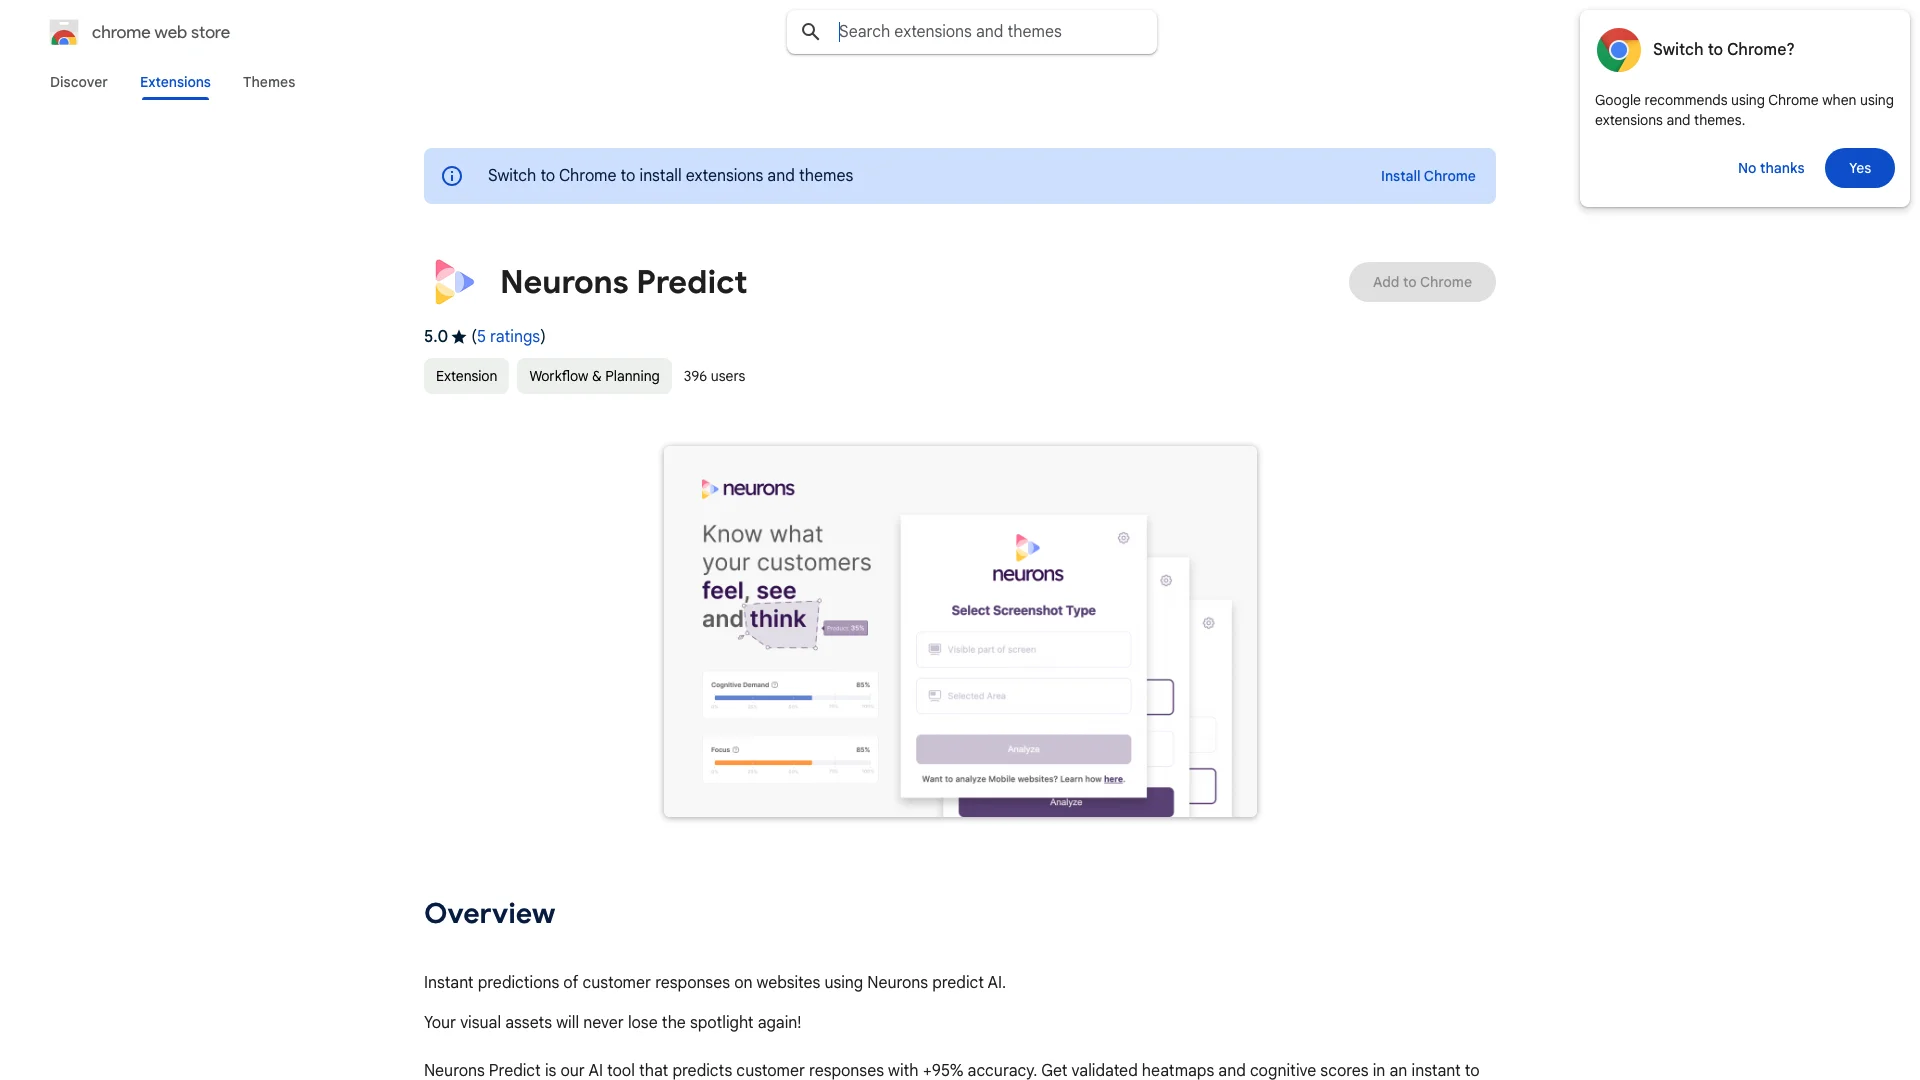Toggle the Workflow & Planning category tag
Screen dimensions: 1920x1080
point(593,376)
